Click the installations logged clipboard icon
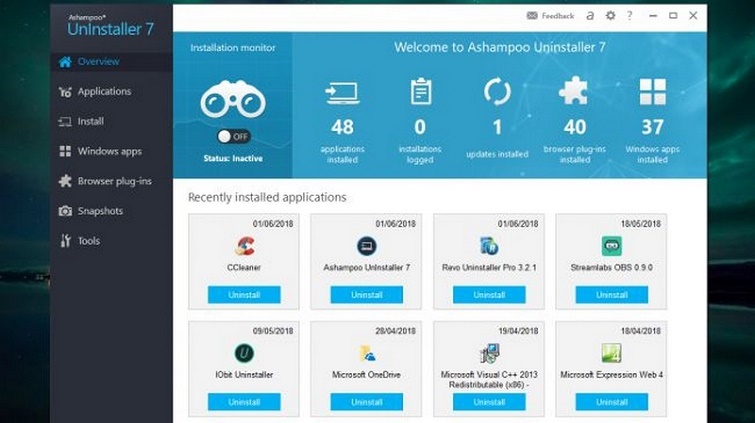755x423 pixels. 420,92
